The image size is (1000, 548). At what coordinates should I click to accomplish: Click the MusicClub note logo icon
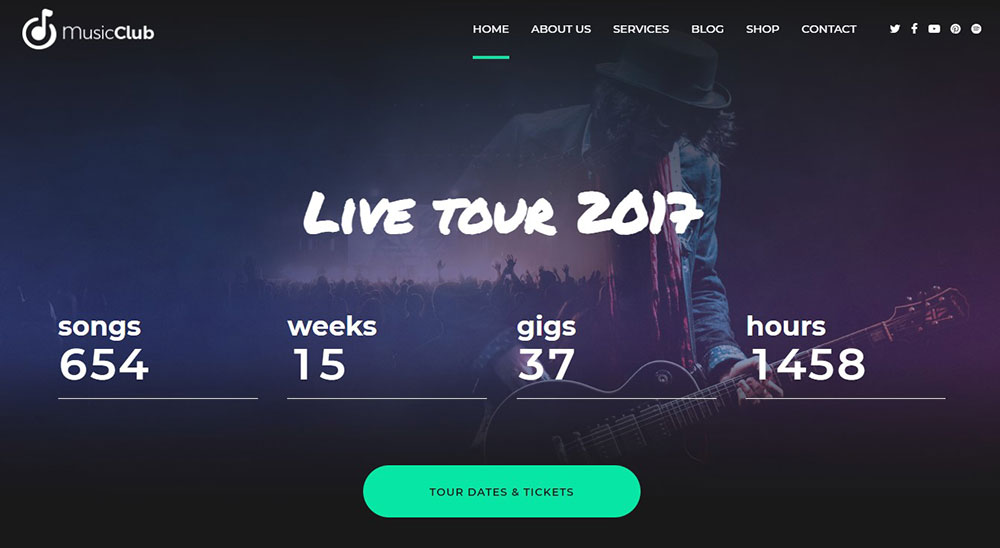tap(39, 29)
